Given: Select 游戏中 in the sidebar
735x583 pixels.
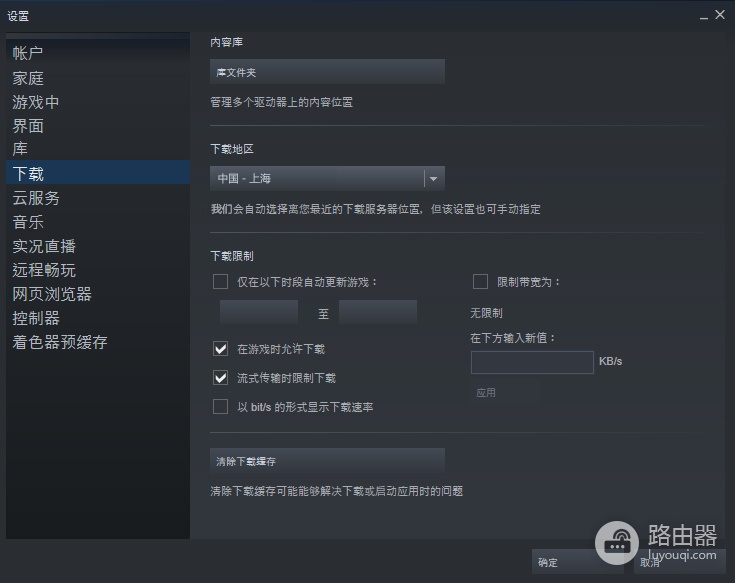Looking at the screenshot, I should point(98,102).
